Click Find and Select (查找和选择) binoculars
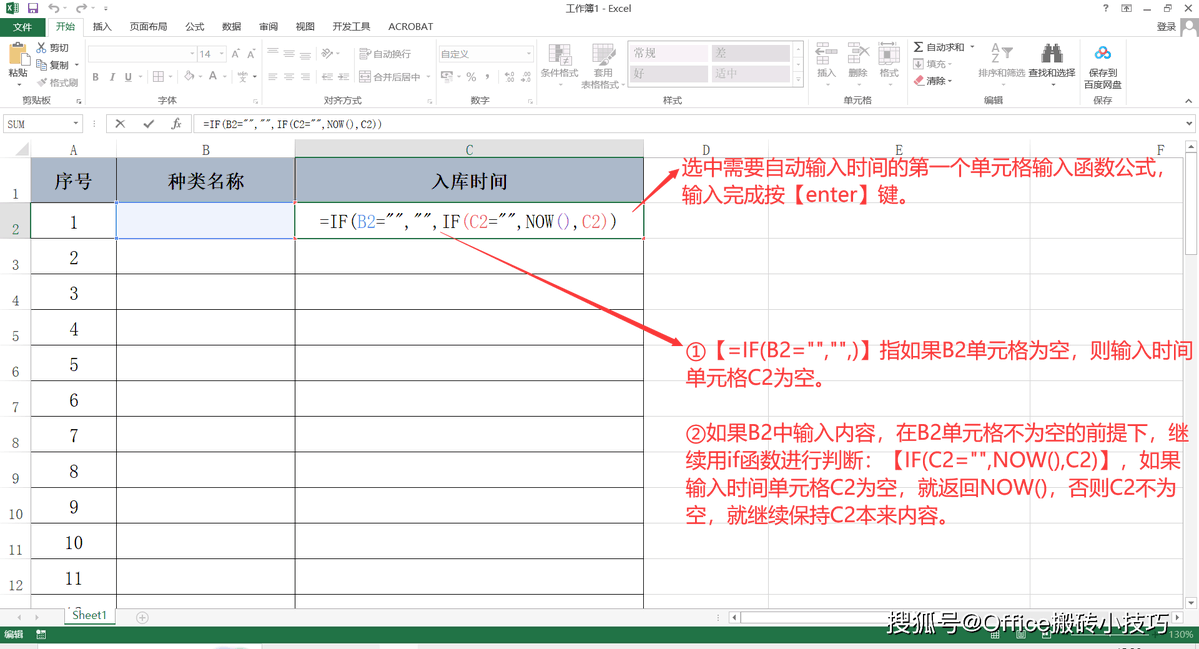This screenshot has width=1199, height=649. pyautogui.click(x=1051, y=54)
